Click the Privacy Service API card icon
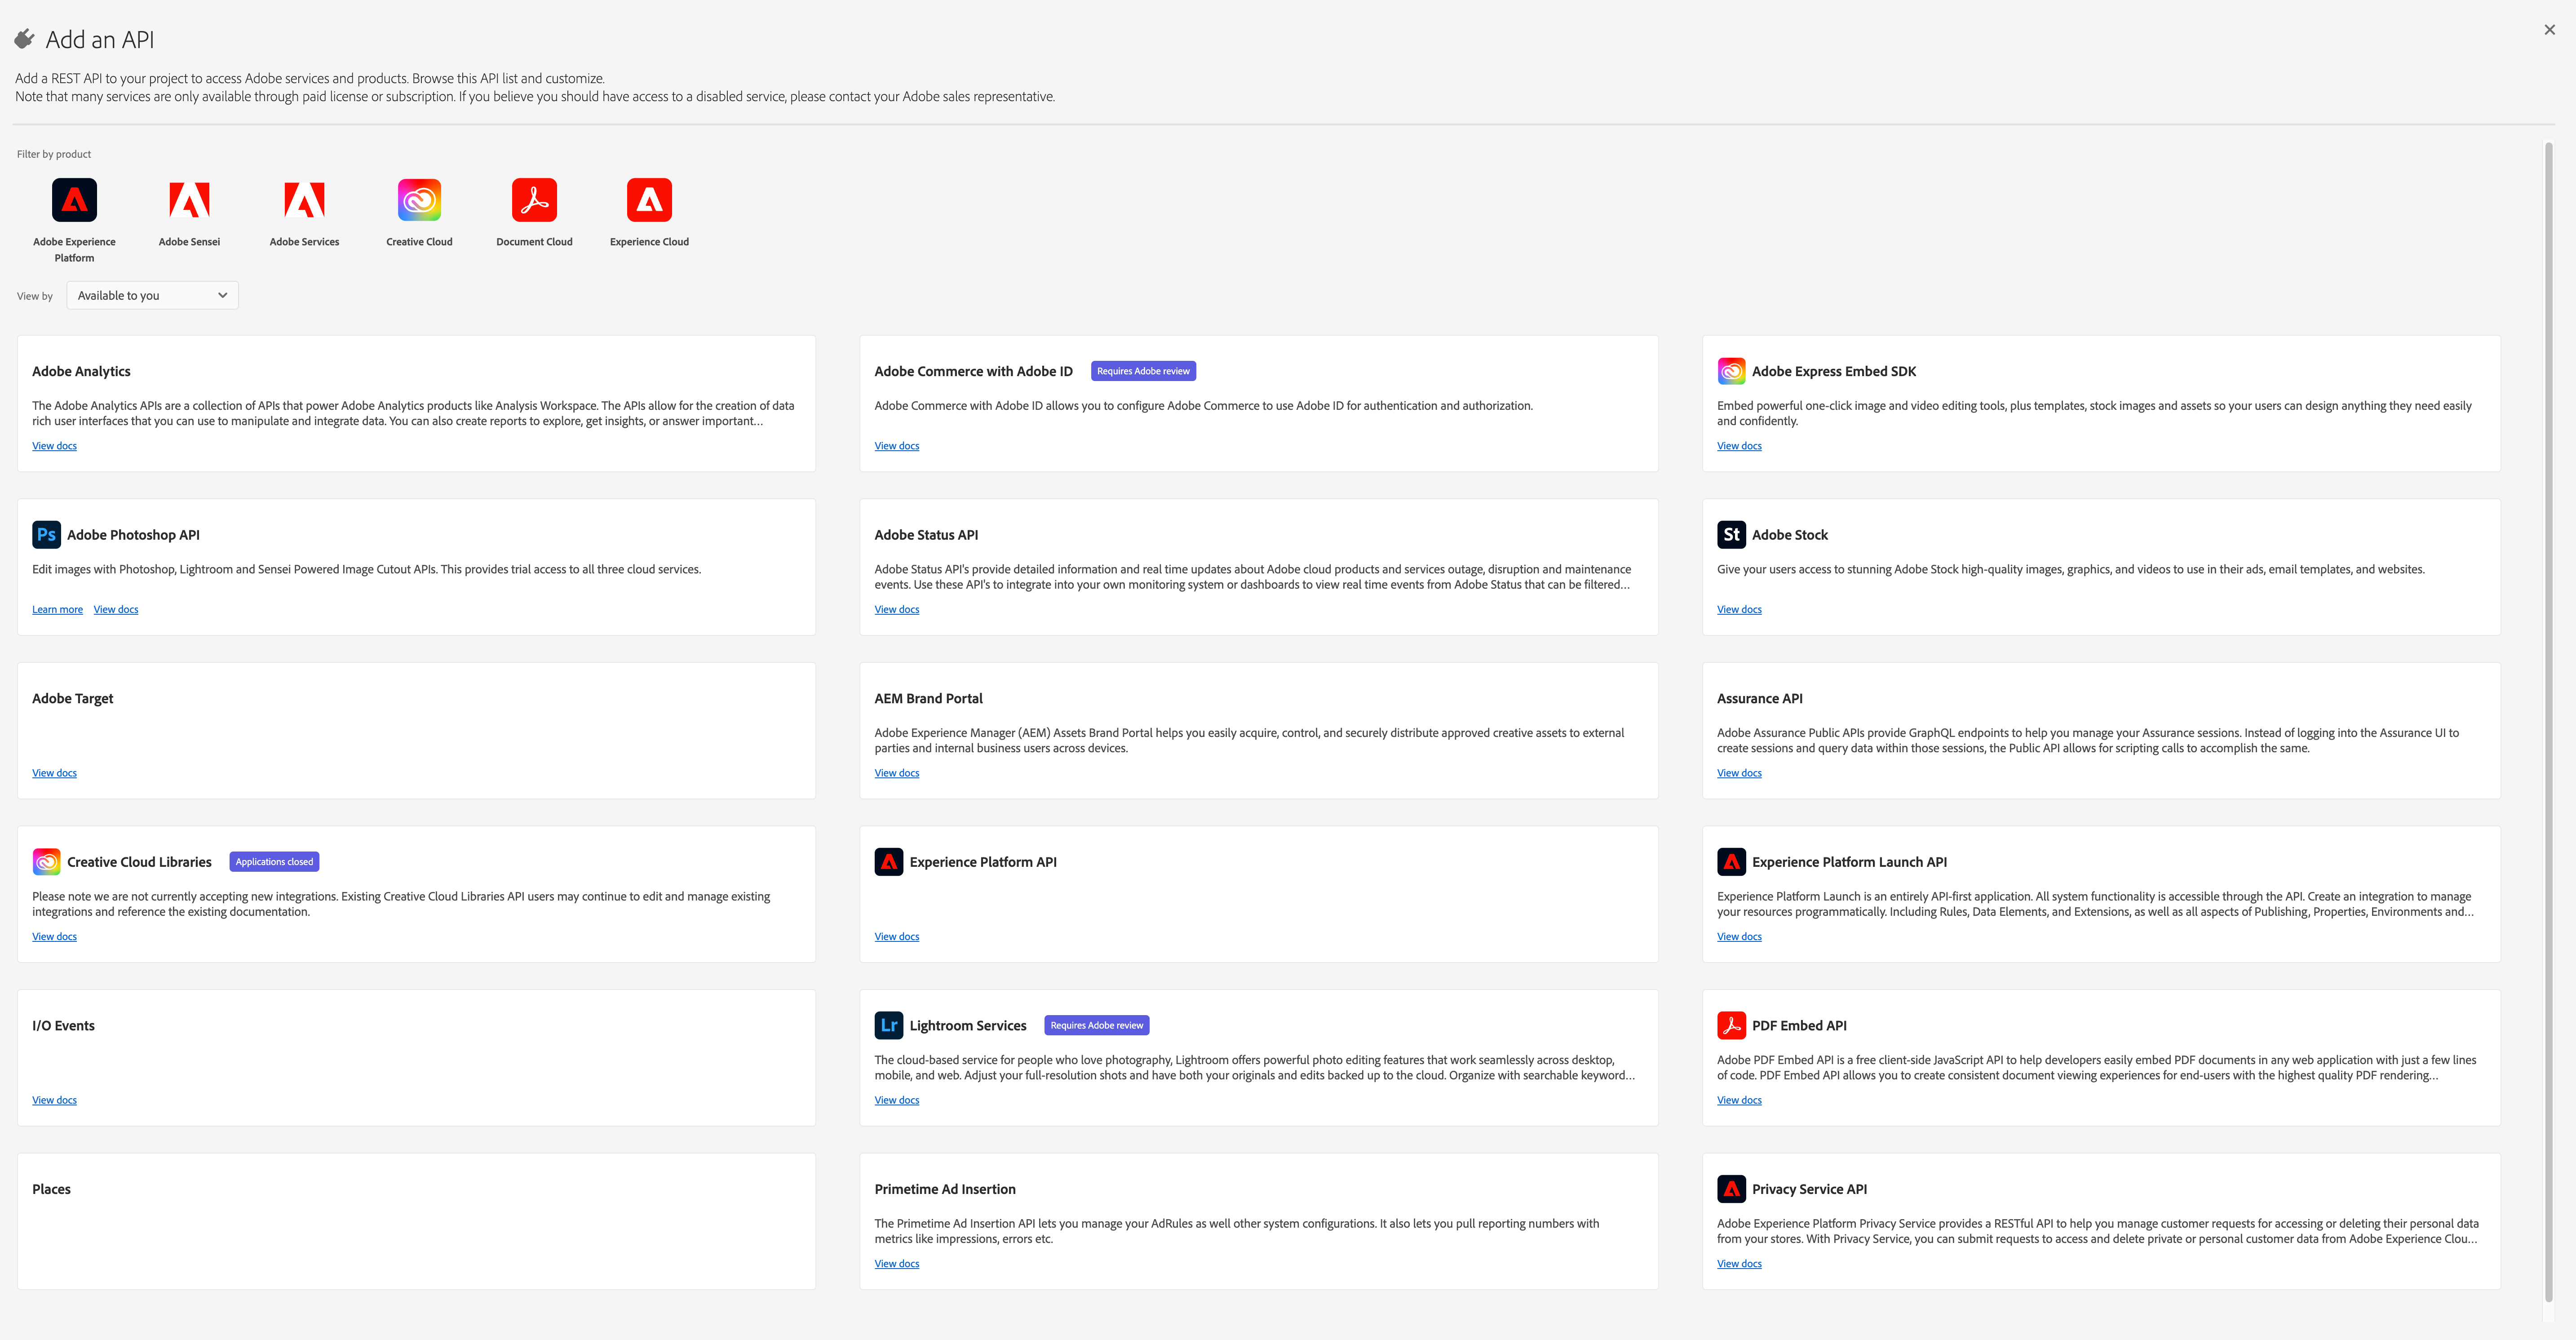The height and width of the screenshot is (1340, 2576). (x=1731, y=1189)
